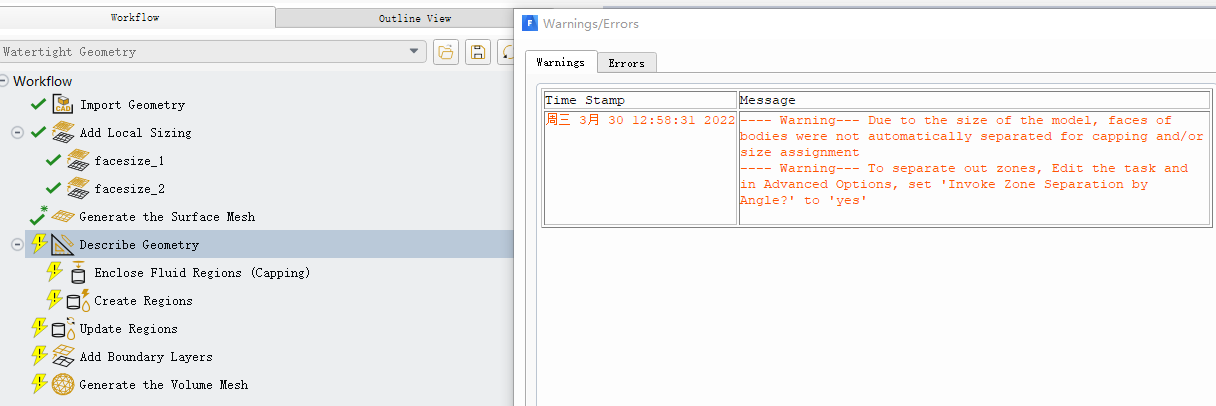Click the Enclose Fluid Regions capping icon

pyautogui.click(x=79, y=272)
